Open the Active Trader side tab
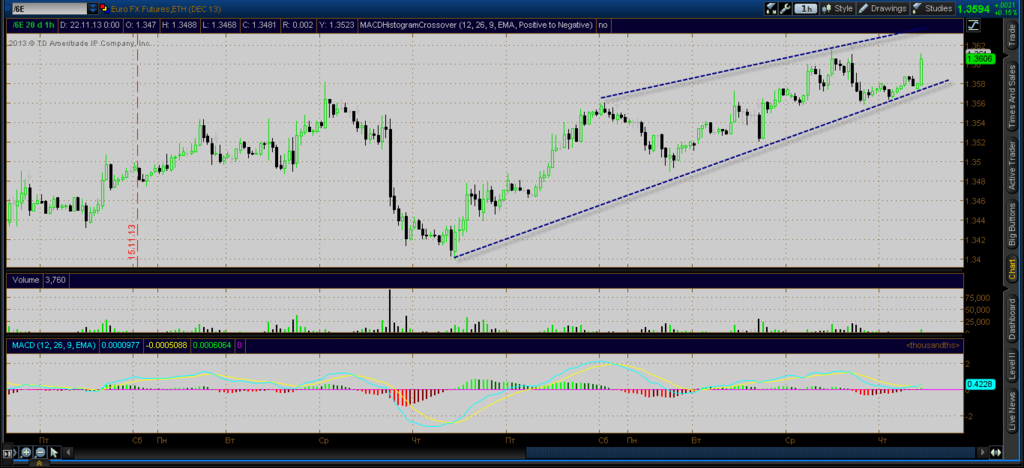The height and width of the screenshot is (468, 1024). click(x=1012, y=163)
